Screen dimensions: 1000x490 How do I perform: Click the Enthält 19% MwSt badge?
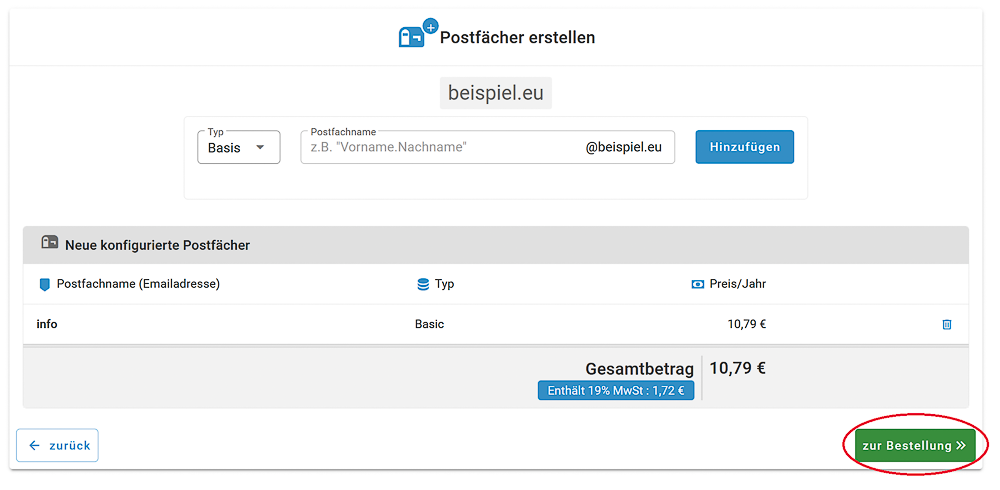pos(615,391)
